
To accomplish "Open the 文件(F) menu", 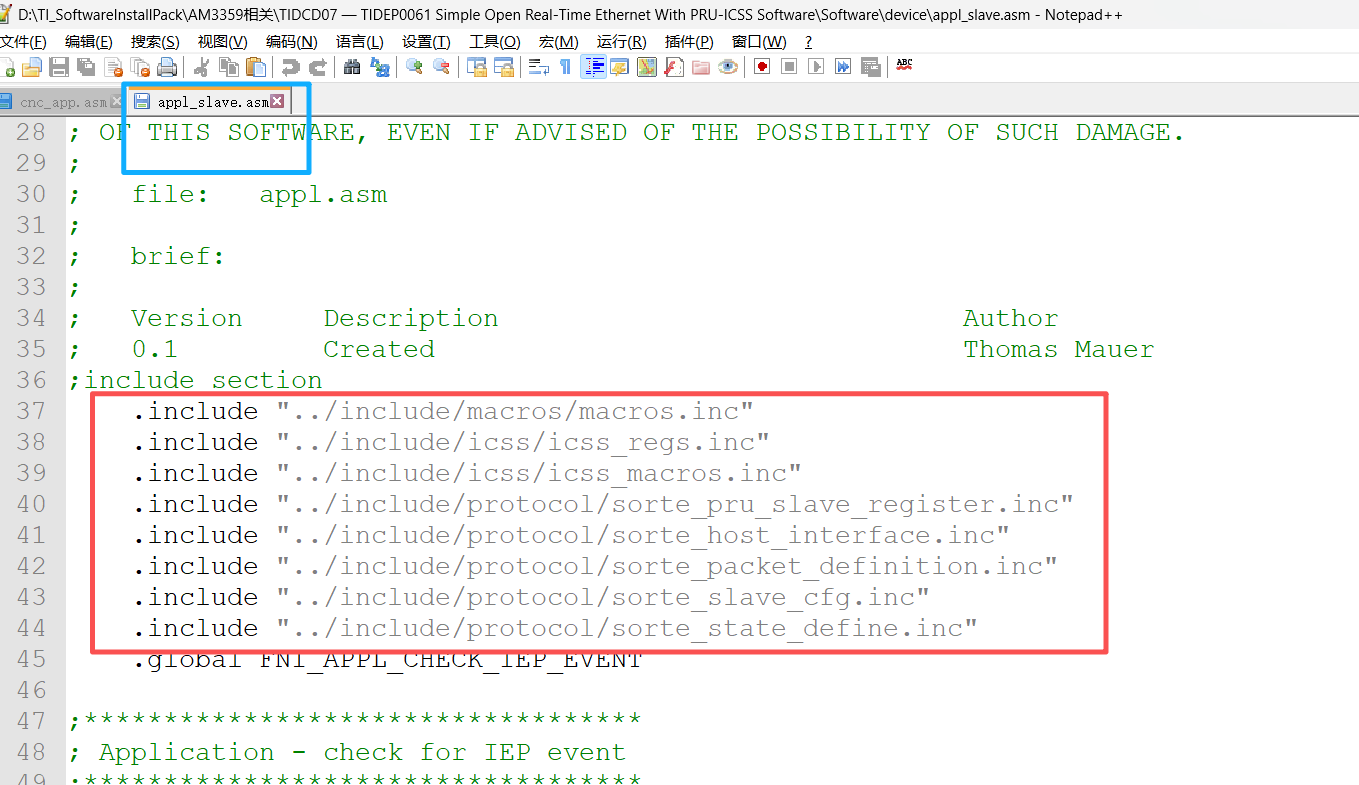I will click(x=23, y=41).
